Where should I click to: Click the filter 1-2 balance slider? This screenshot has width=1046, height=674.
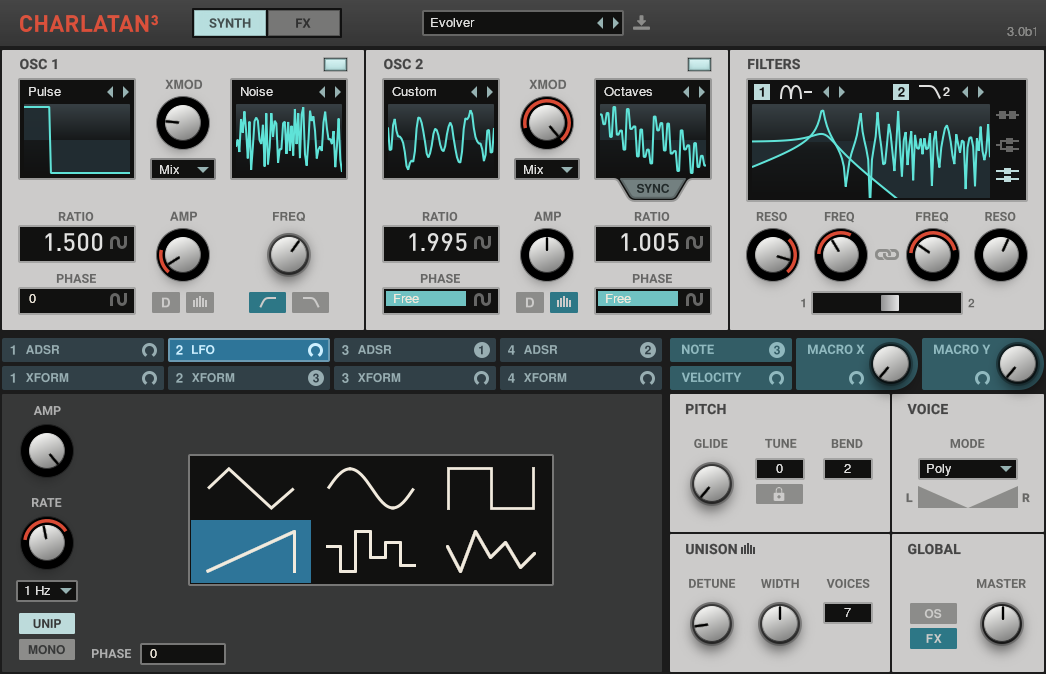tap(887, 303)
